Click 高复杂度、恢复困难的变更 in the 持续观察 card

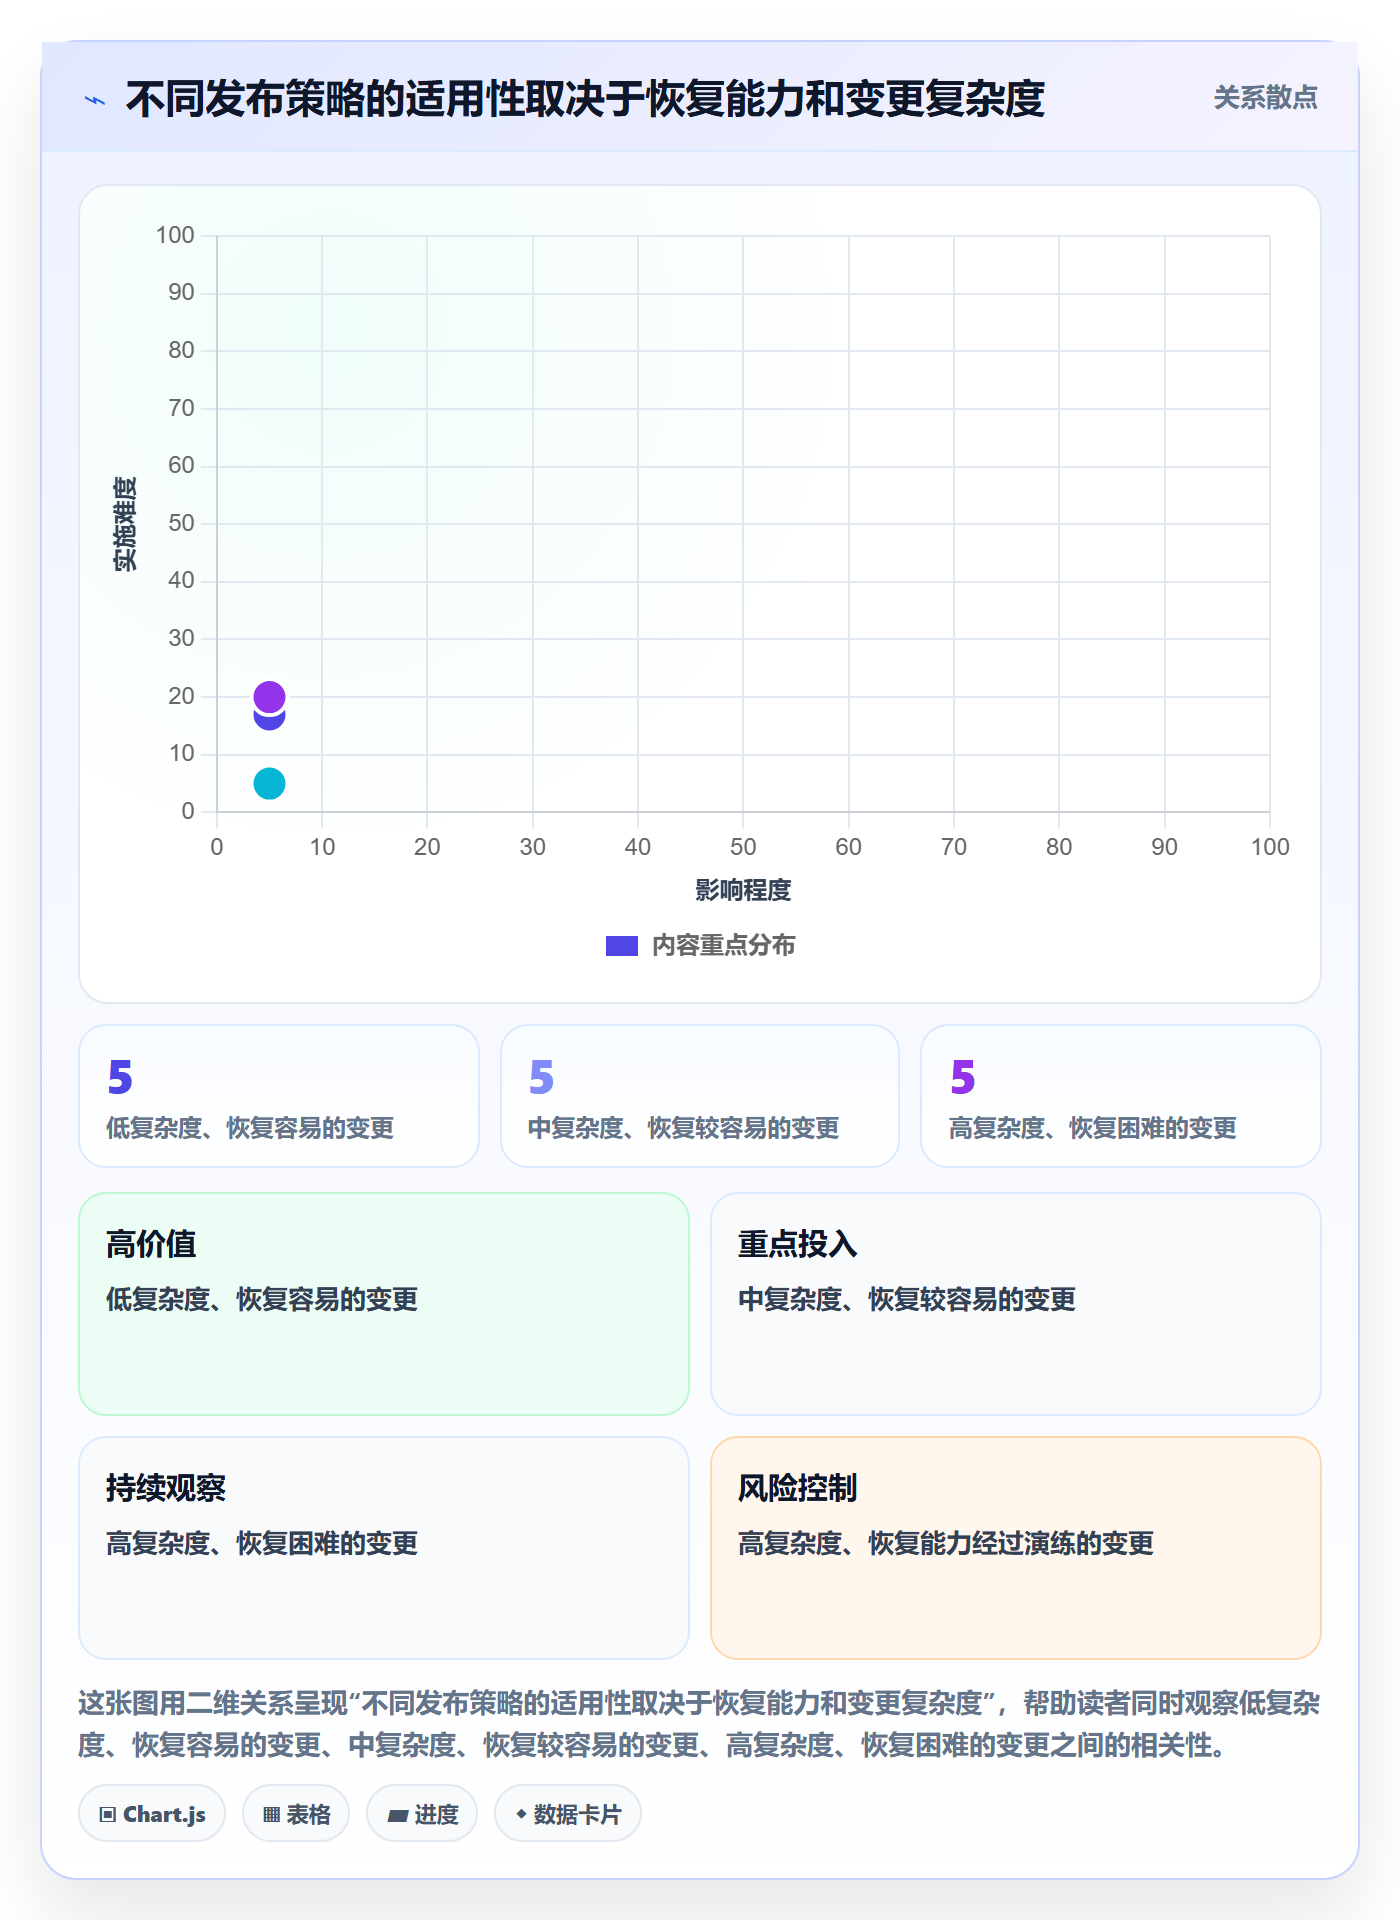[x=262, y=1543]
